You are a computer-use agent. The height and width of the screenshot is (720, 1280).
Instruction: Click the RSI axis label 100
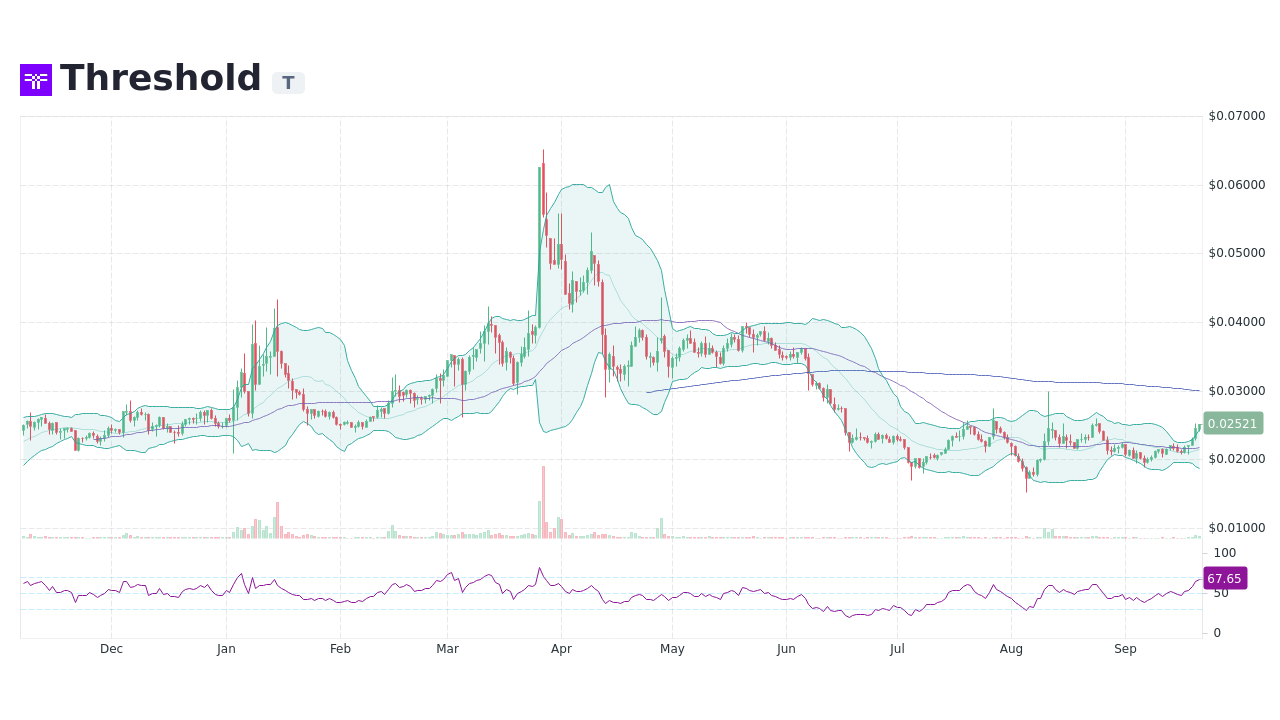tap(1225, 553)
